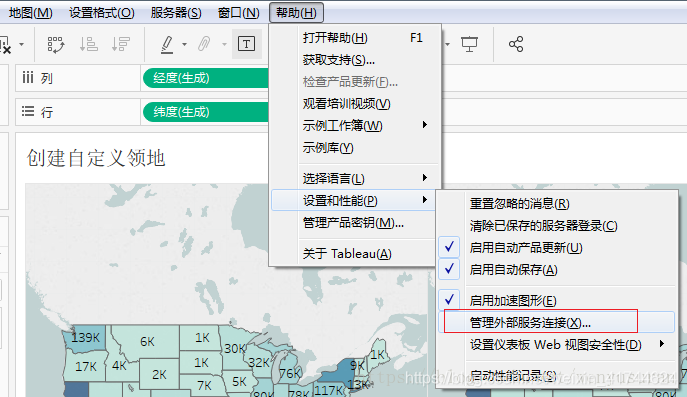Screen dimensions: 687x397
Task: Select map region labeled 17K
Action: pyautogui.click(x=85, y=366)
